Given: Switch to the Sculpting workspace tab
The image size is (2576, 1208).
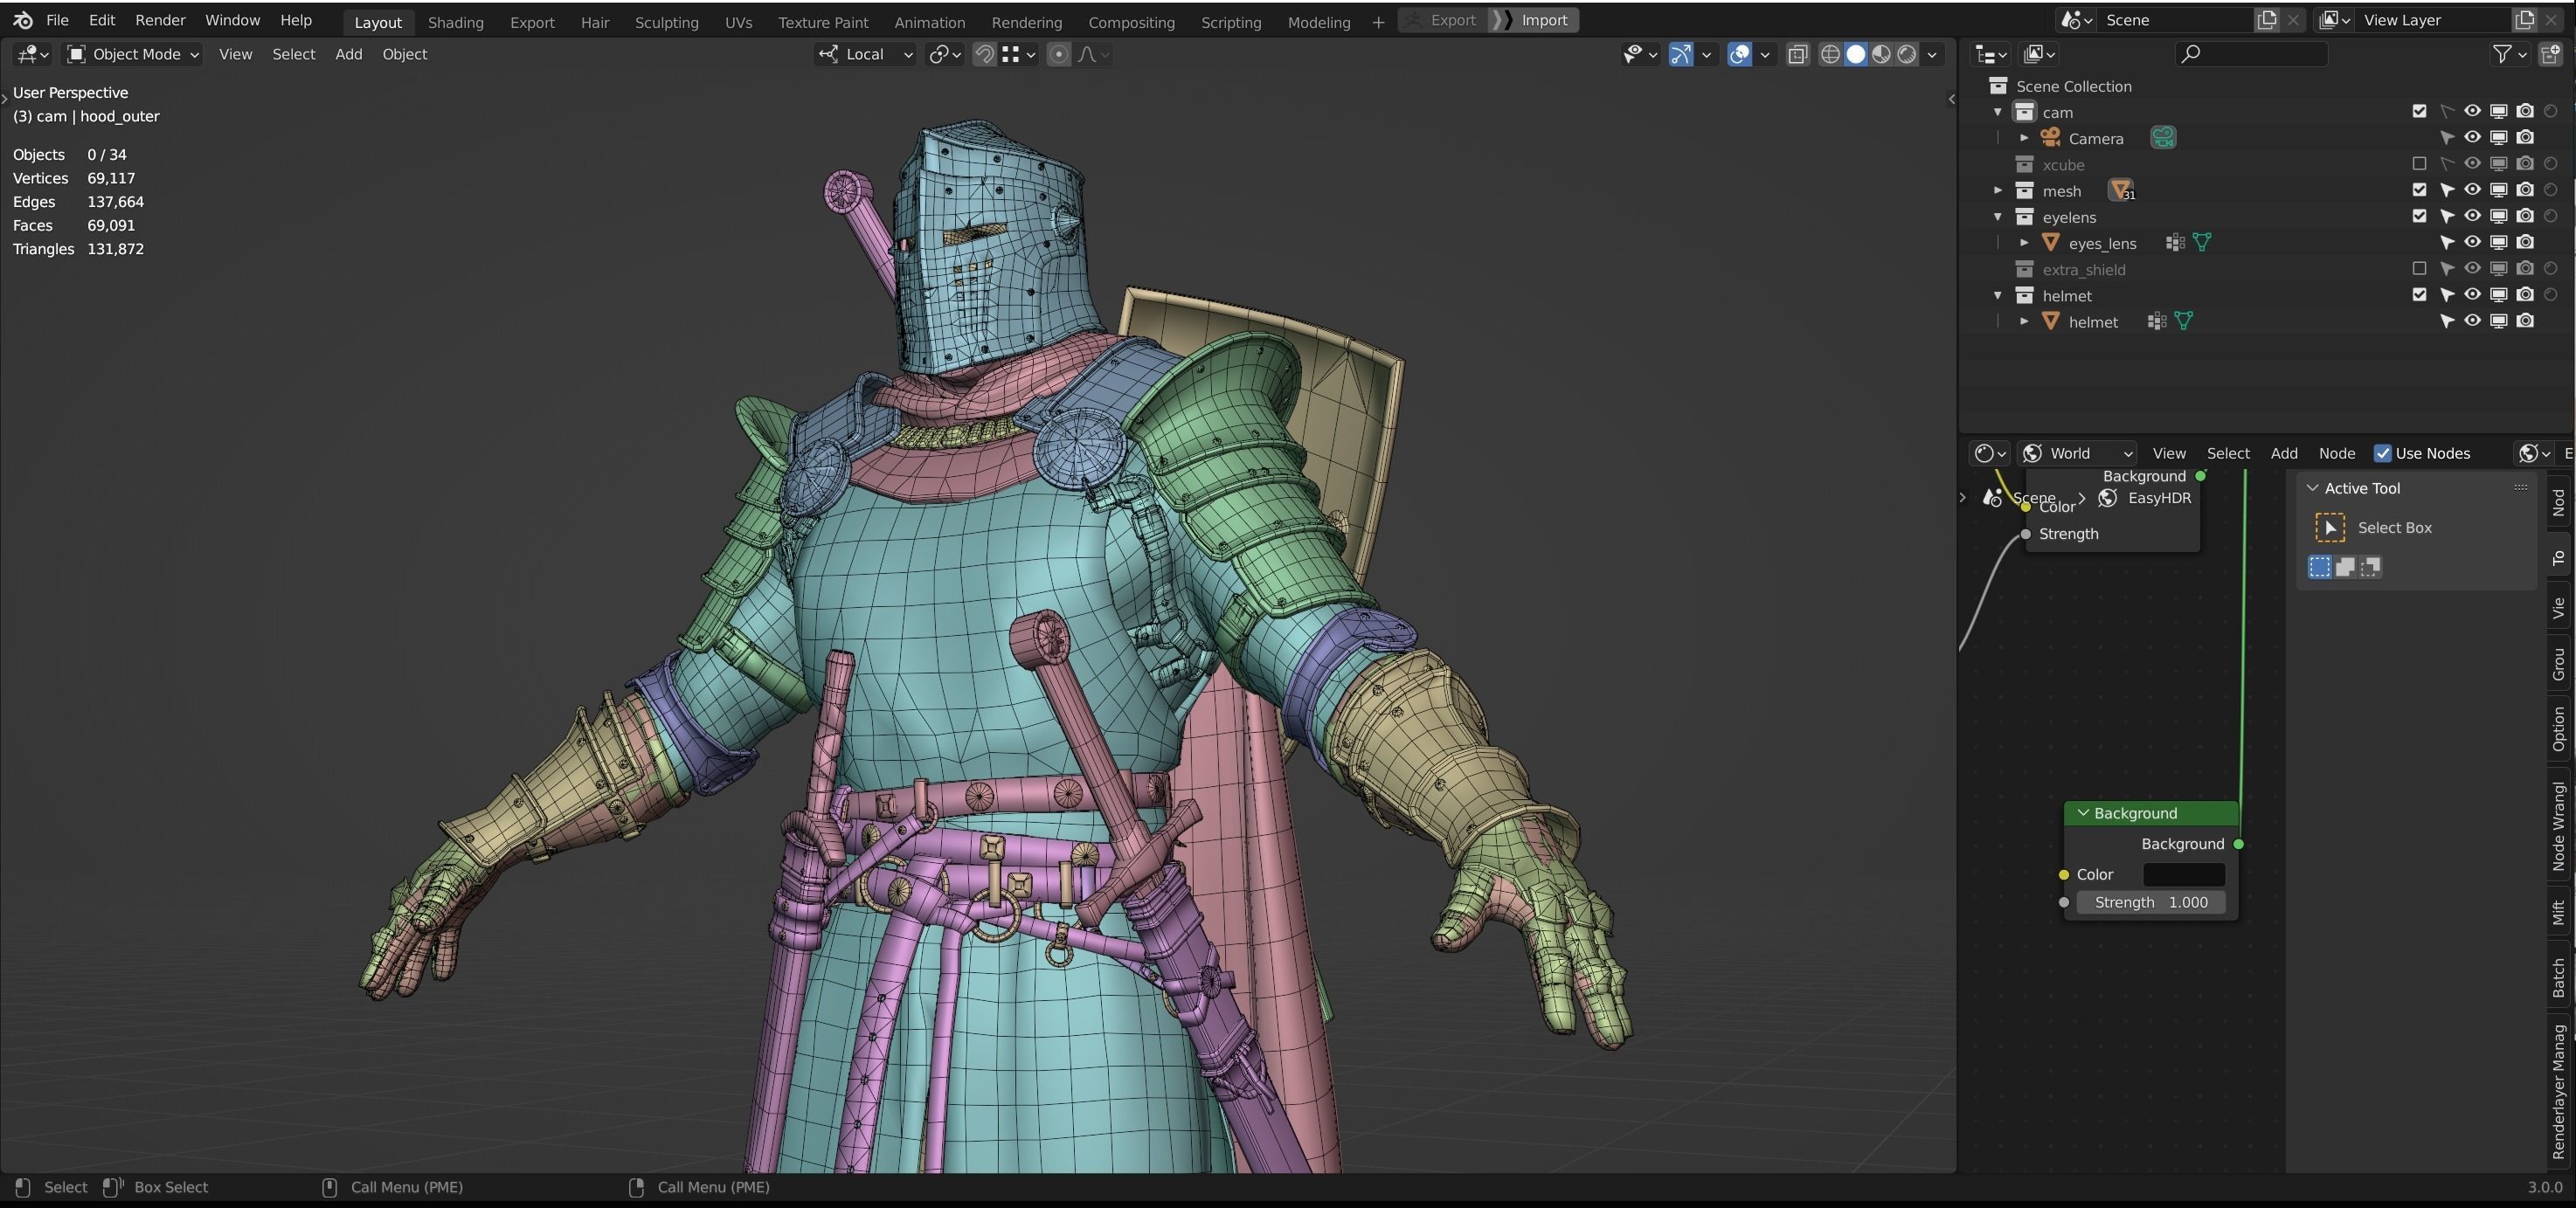Looking at the screenshot, I should click(666, 22).
